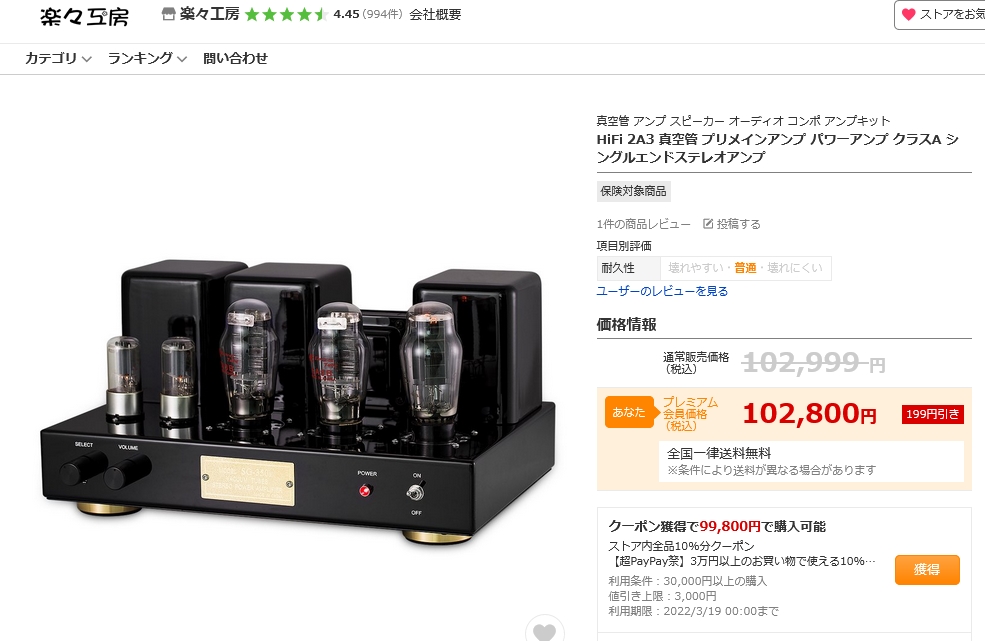This screenshot has height=641, width=985.
Task: Click the 普通 durability rating
Action: [745, 268]
